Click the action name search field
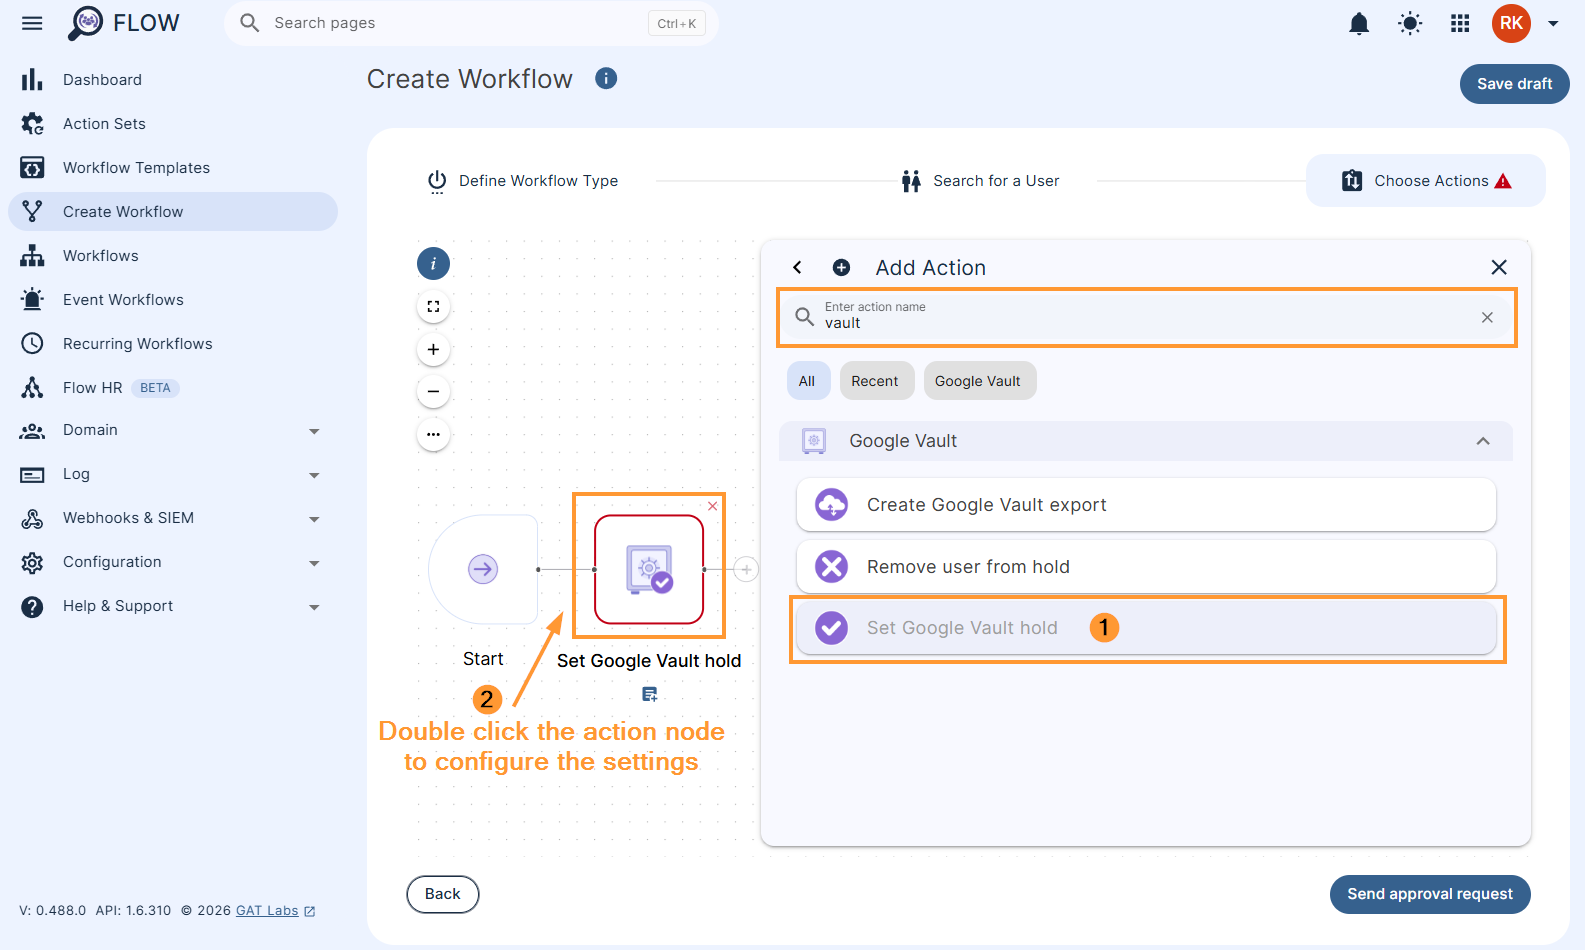 click(1146, 317)
